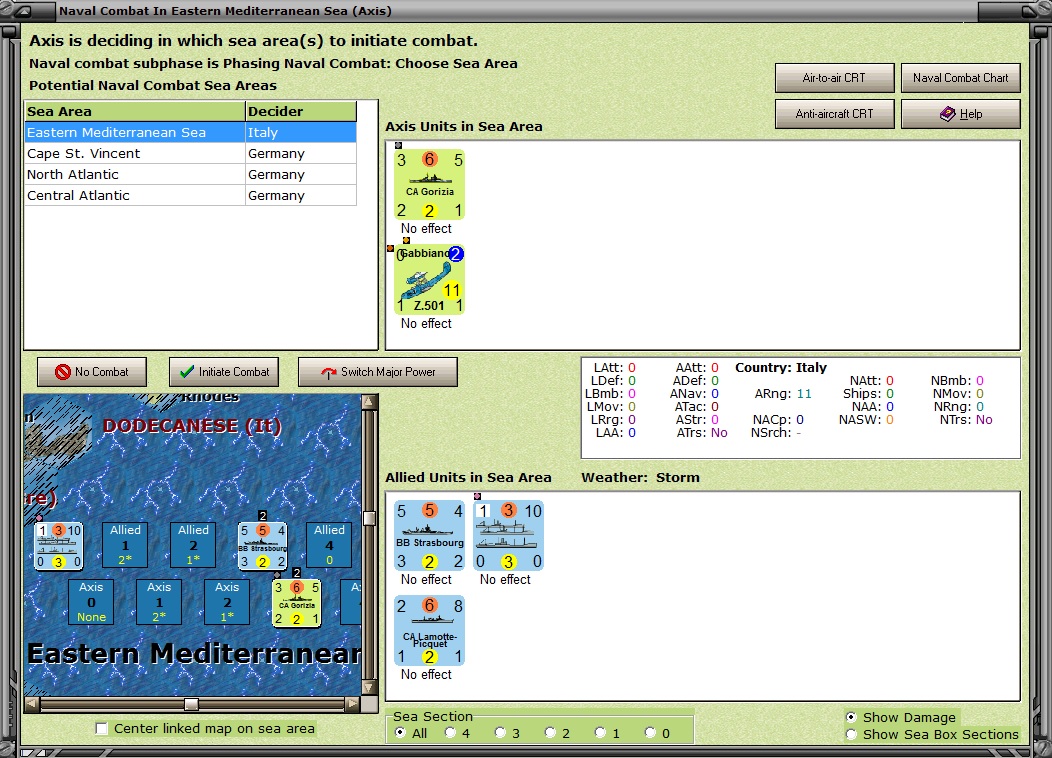1052x758 pixels.
Task: Click the linked map scroll down arrow
Action: pos(369,688)
